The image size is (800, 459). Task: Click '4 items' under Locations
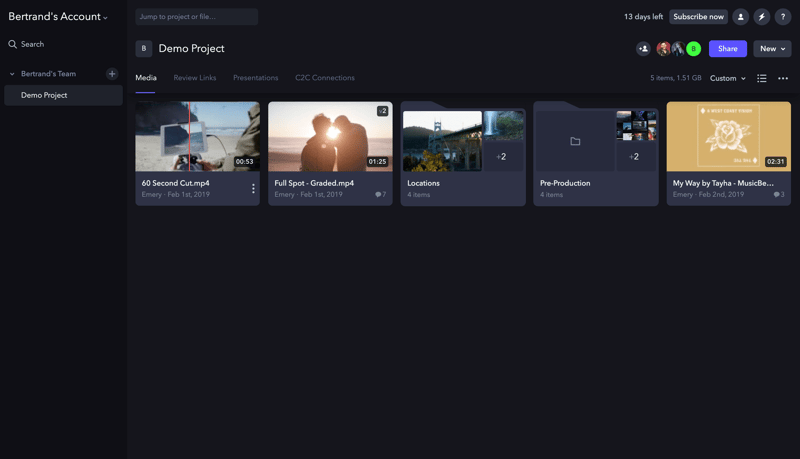point(418,195)
